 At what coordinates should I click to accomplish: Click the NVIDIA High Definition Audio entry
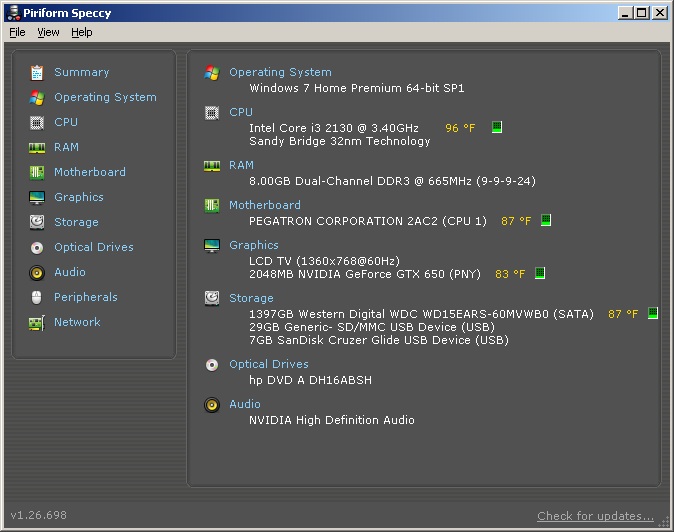click(x=332, y=420)
